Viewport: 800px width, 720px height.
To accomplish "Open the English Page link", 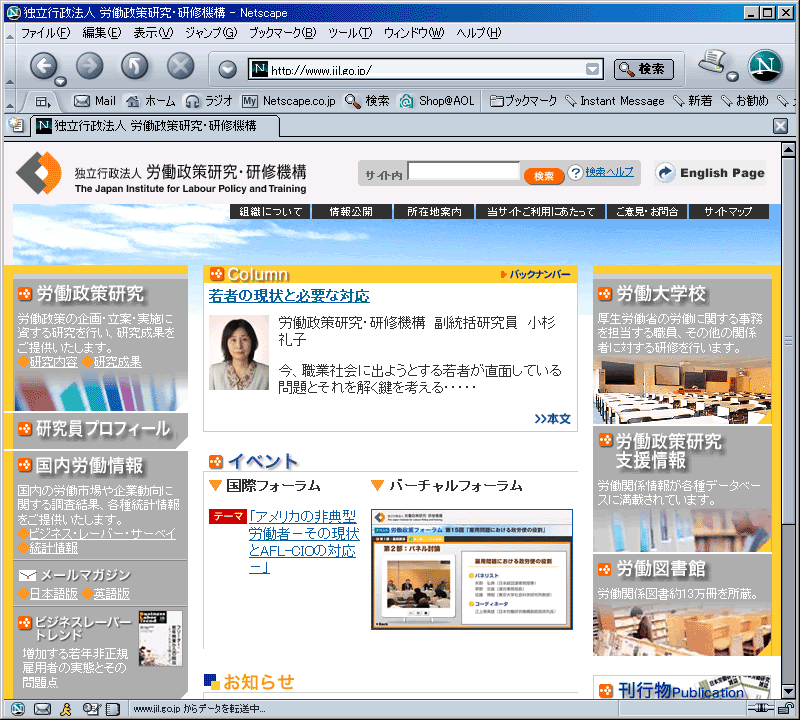I will coord(711,173).
